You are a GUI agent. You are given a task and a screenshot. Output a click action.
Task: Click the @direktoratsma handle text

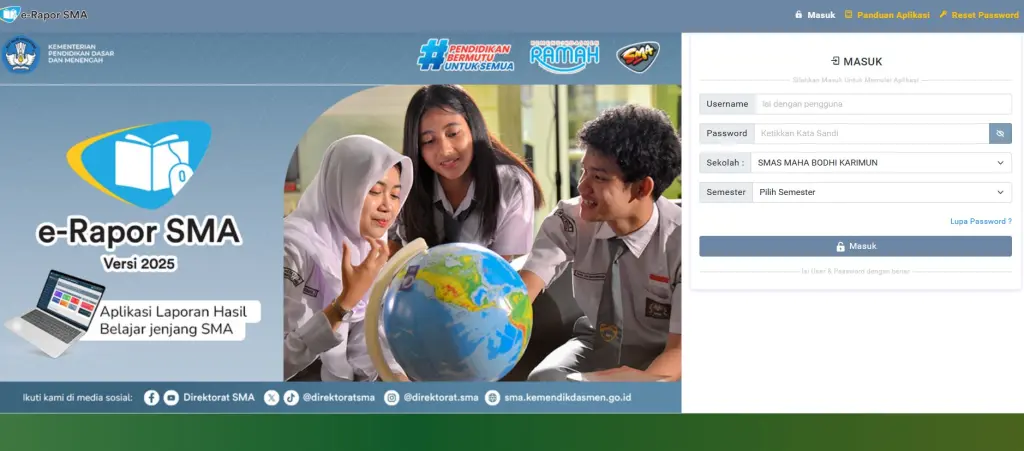point(339,397)
